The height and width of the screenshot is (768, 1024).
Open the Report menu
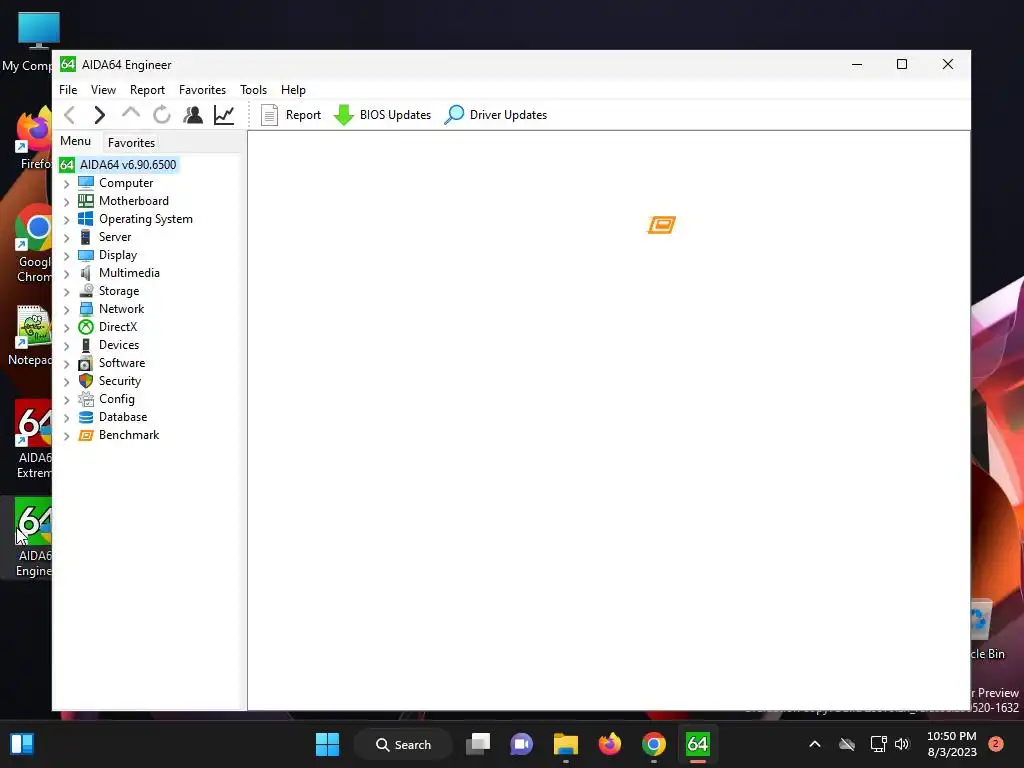tap(147, 89)
